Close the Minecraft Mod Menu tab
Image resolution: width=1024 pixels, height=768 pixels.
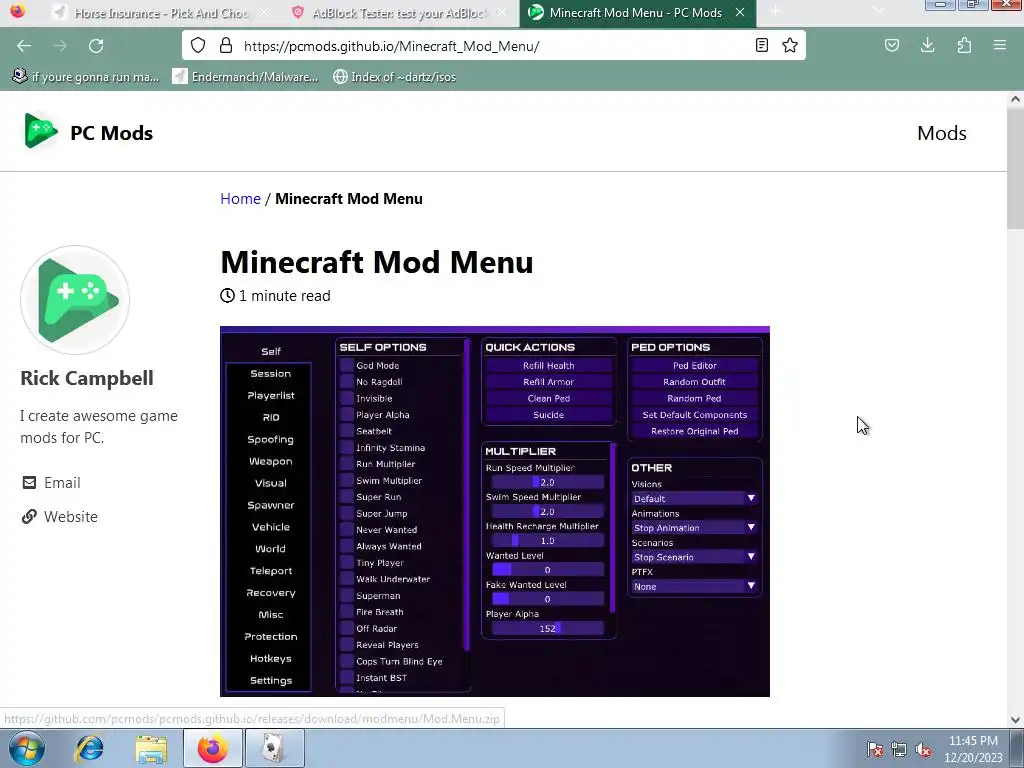(x=740, y=12)
